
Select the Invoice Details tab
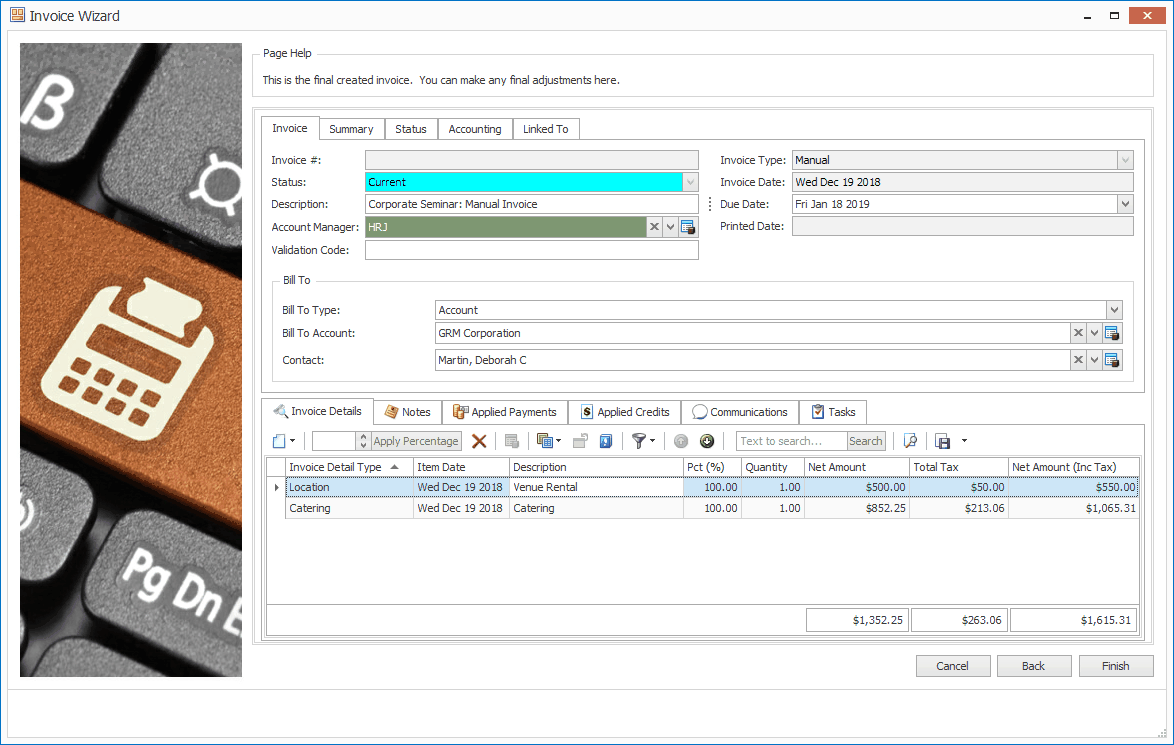coord(317,411)
